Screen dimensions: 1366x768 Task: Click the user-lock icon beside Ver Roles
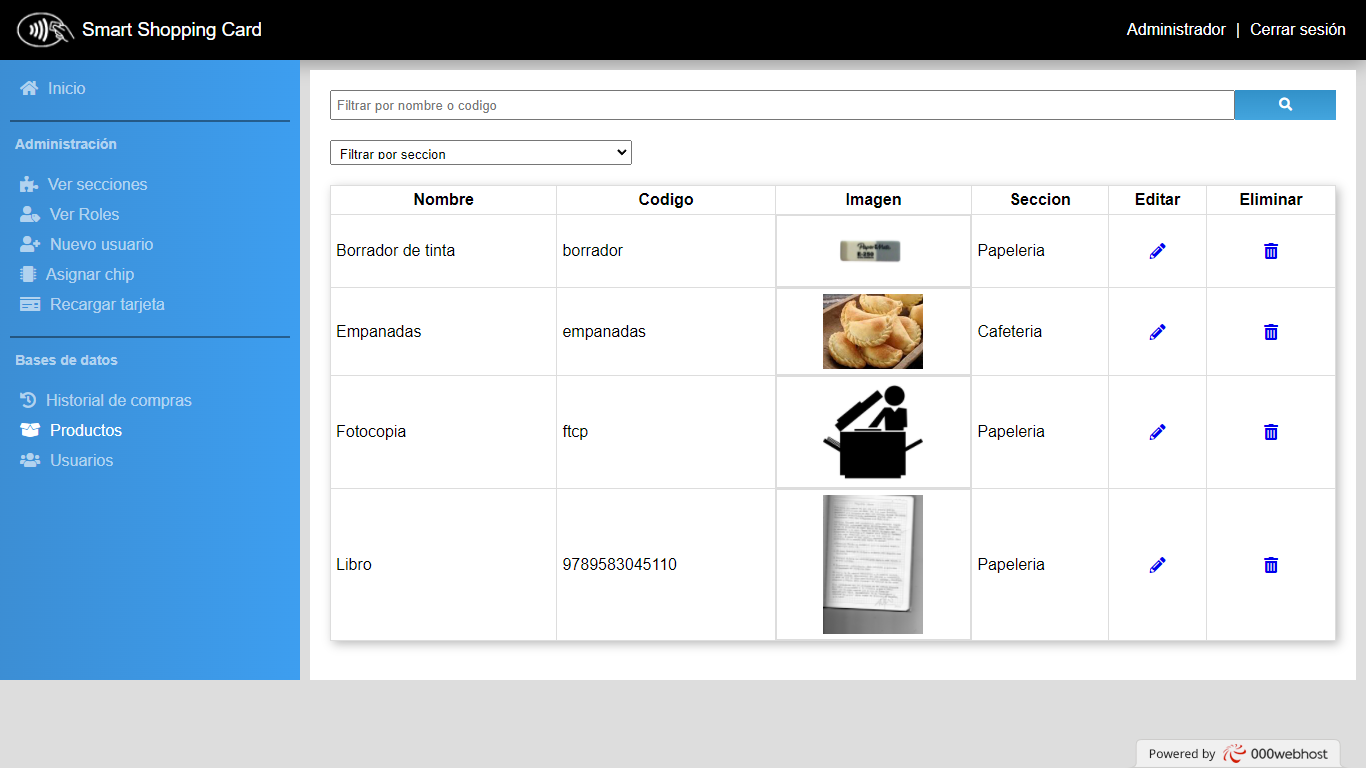click(x=30, y=215)
